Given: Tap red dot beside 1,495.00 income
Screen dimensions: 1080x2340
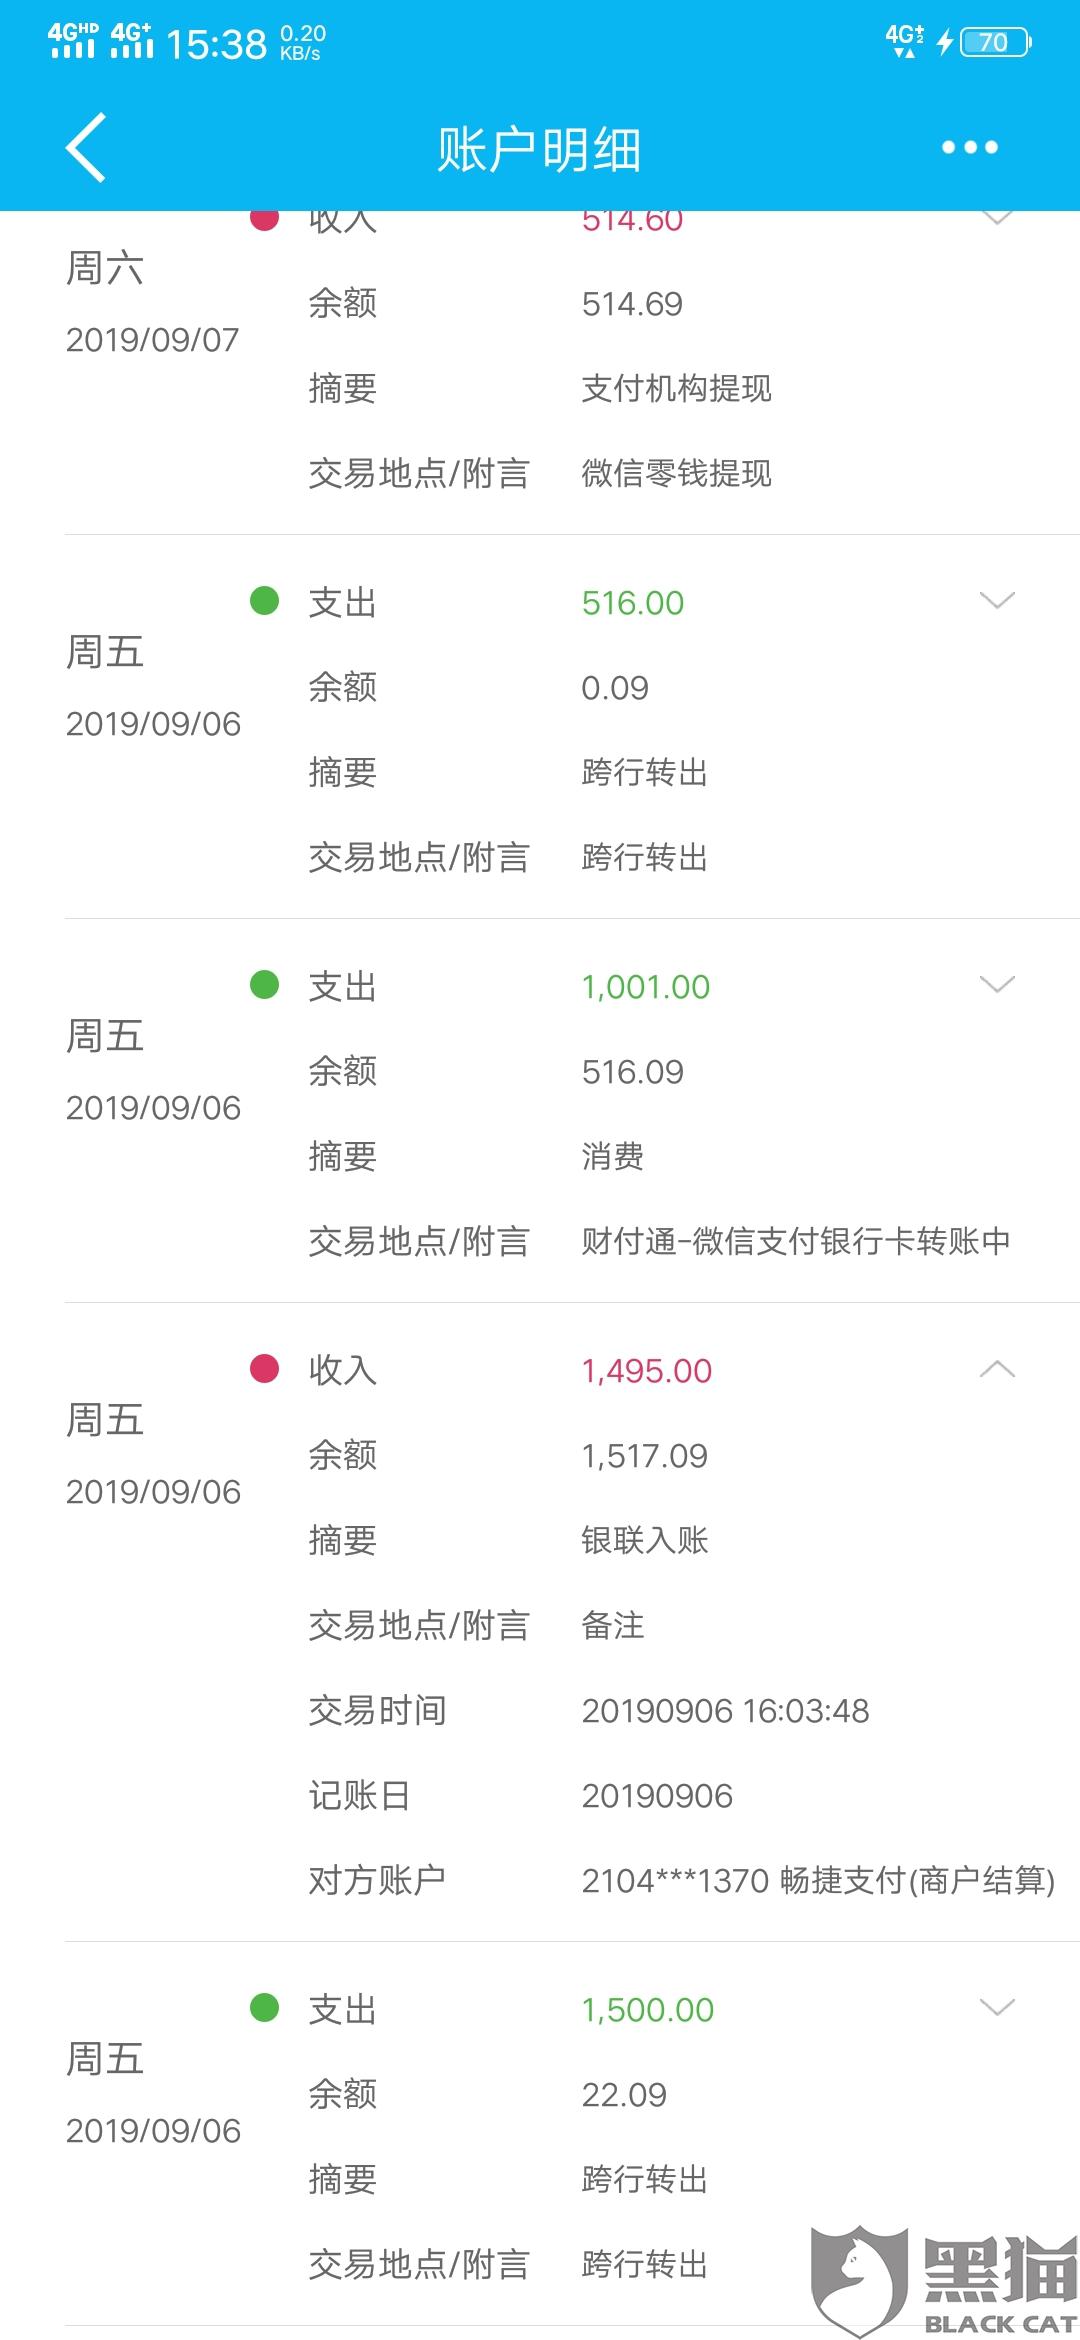Looking at the screenshot, I should click(x=264, y=1368).
